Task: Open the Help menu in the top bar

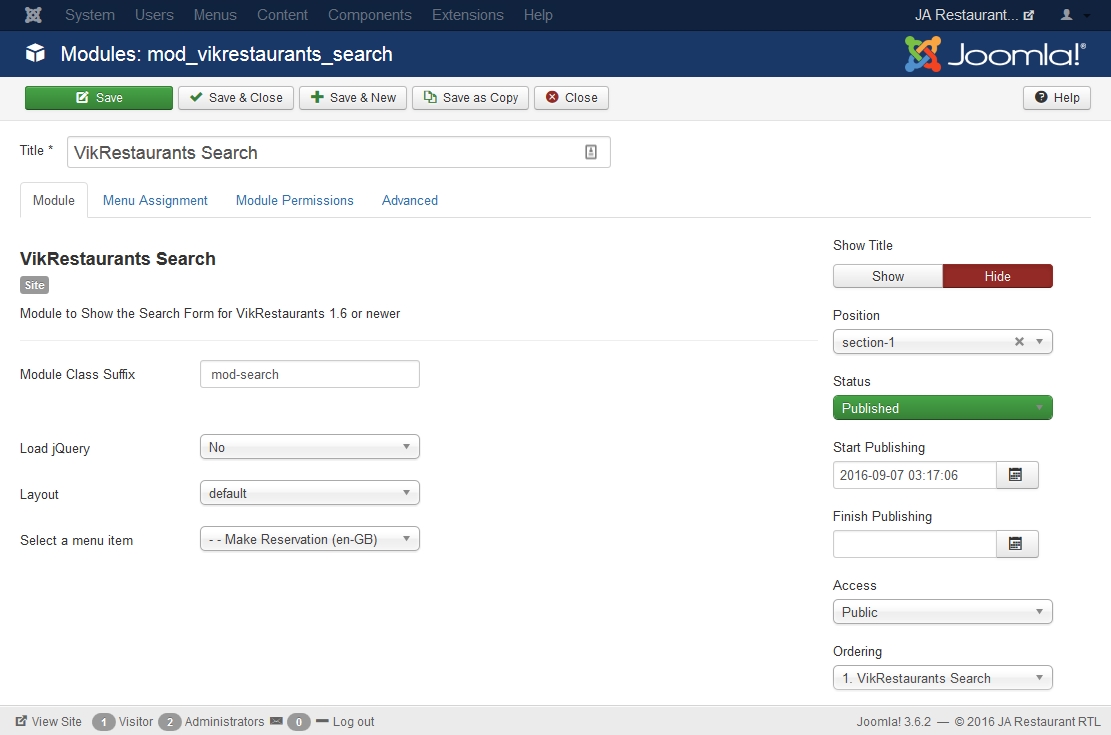Action: [538, 15]
